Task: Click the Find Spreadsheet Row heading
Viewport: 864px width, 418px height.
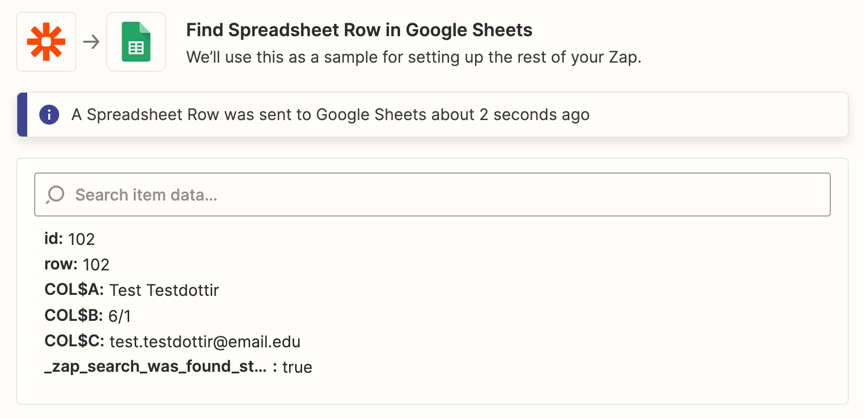Action: coord(359,30)
